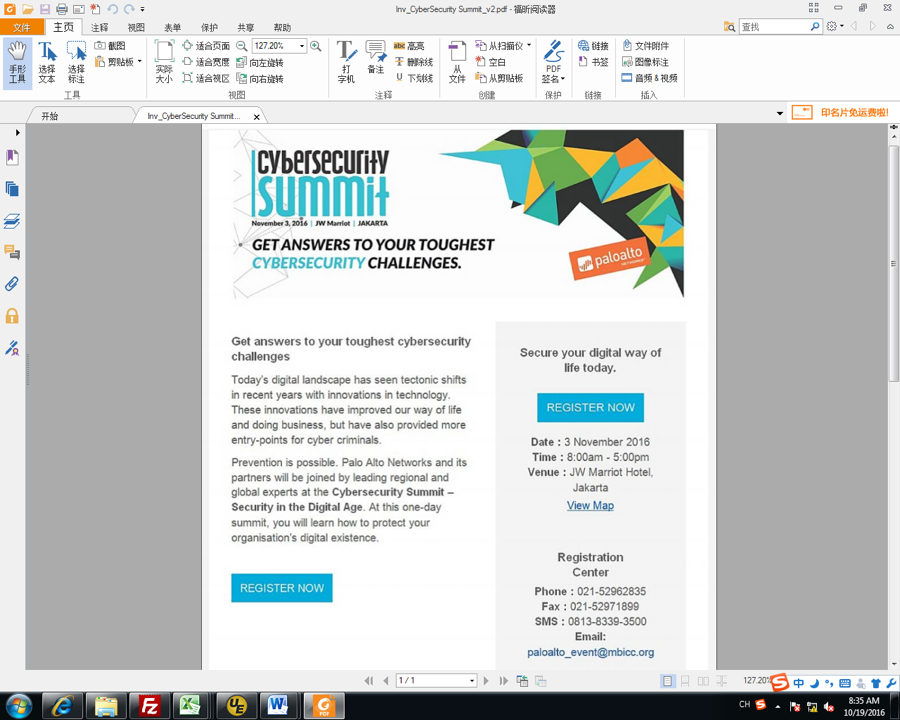
Task: Click the 印名片免运费啦! promo link
Action: (841, 113)
